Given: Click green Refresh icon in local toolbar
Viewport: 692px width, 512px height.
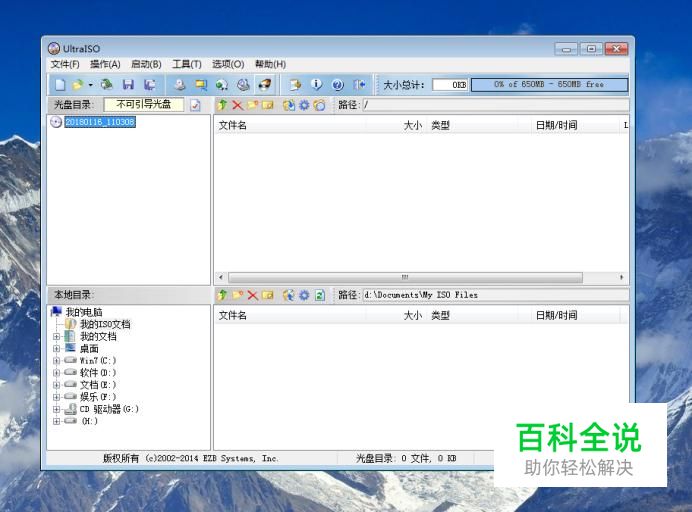Looking at the screenshot, I should 320,295.
